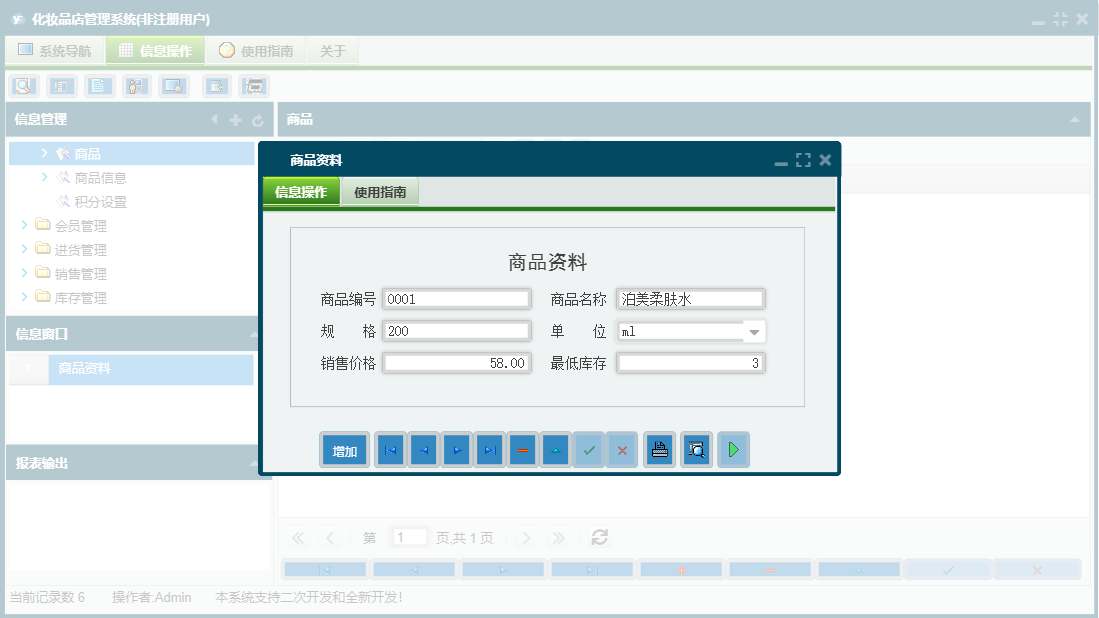The width and height of the screenshot is (1099, 618).
Task: Jump to the last record in 商品资料 dialog
Action: (x=489, y=449)
